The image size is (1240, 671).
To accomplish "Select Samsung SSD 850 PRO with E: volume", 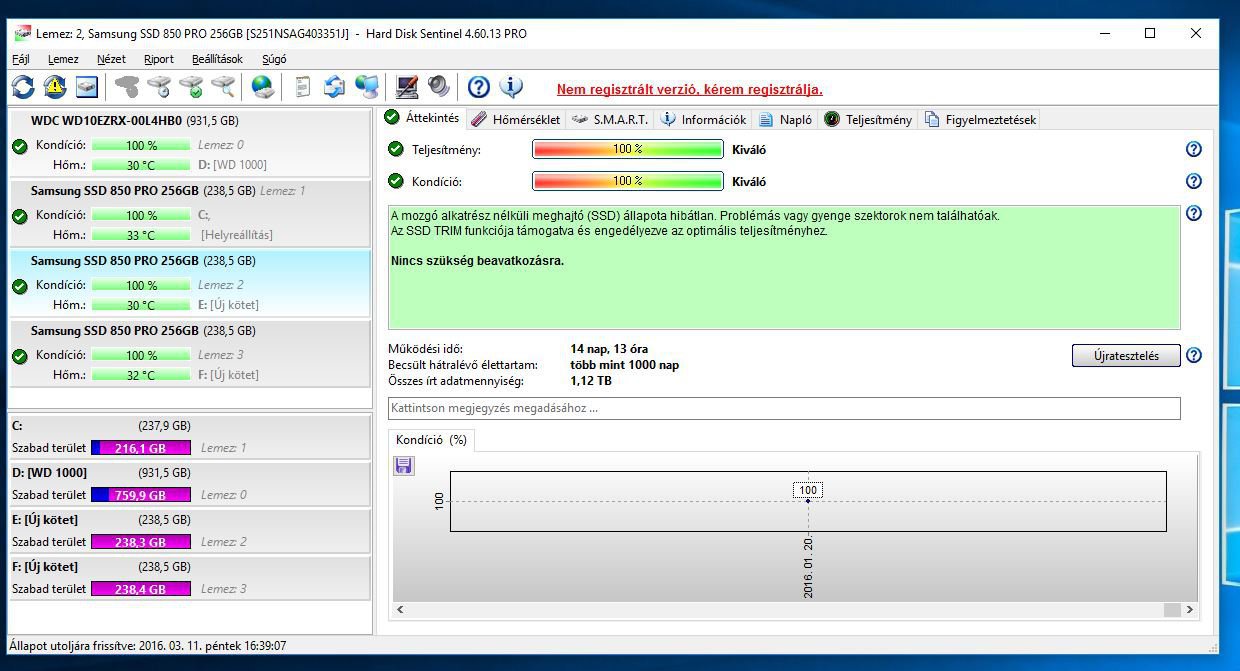I will [189, 282].
